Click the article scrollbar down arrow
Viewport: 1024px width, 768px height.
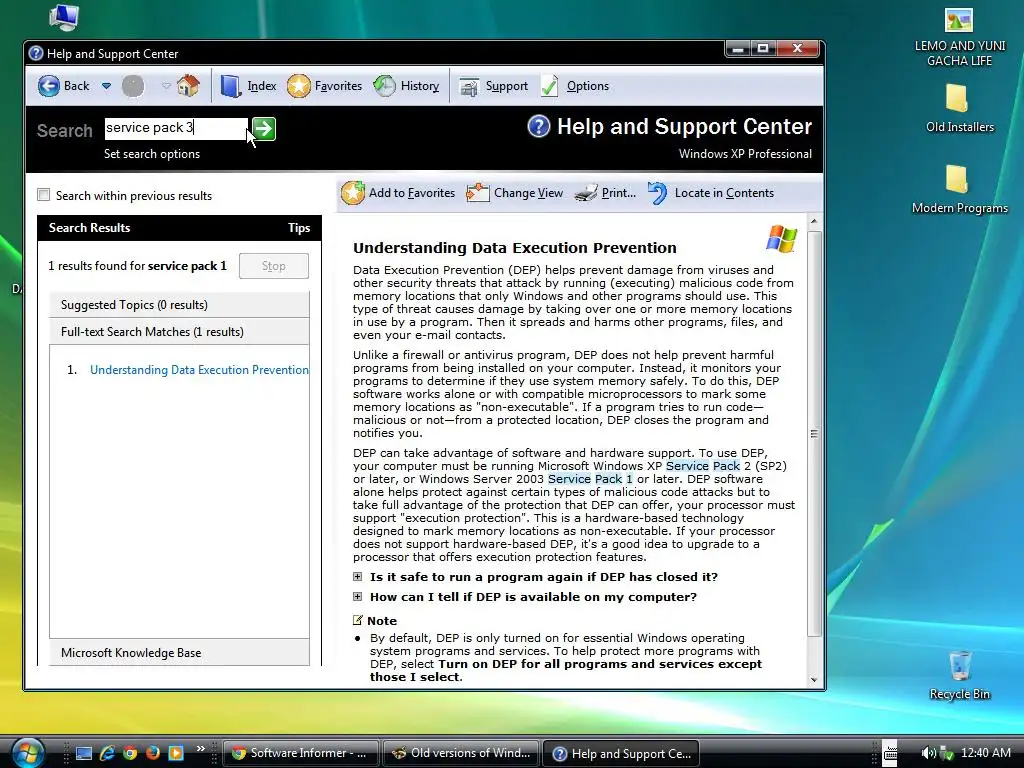(x=814, y=680)
